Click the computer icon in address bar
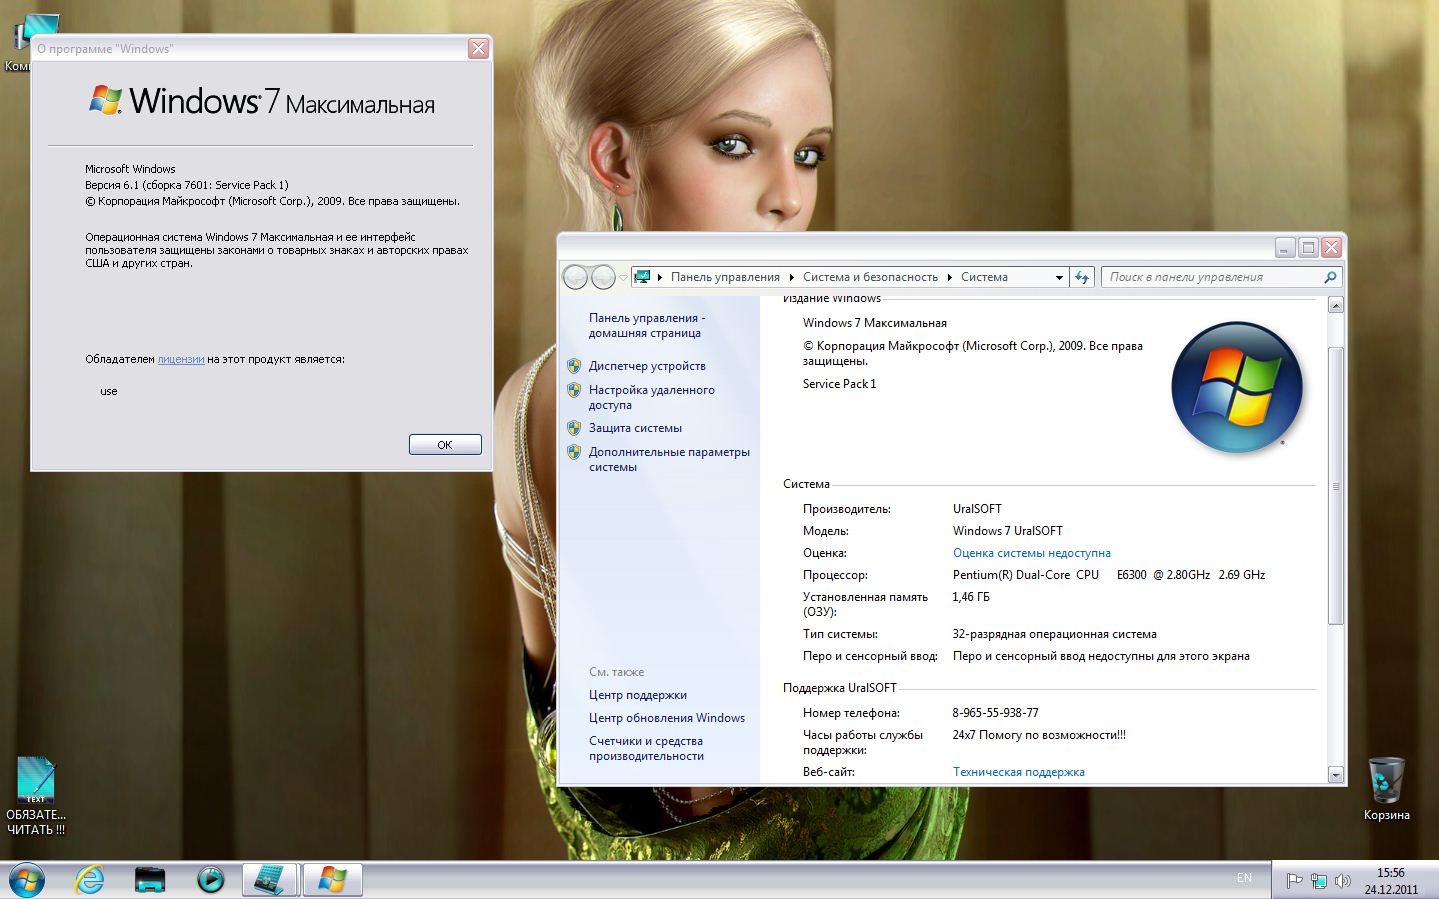Image resolution: width=1439 pixels, height=899 pixels. coord(643,277)
